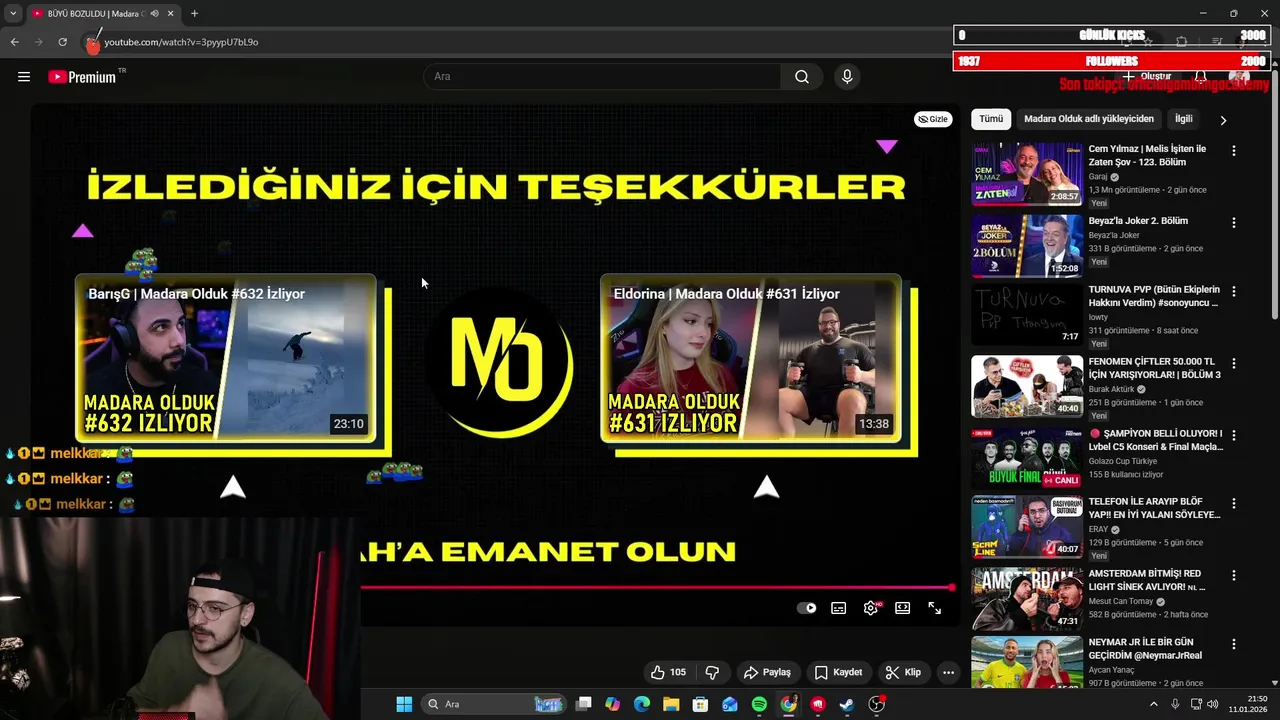Go to YouTube Premium home logo
The height and width of the screenshot is (720, 1280).
click(x=82, y=77)
